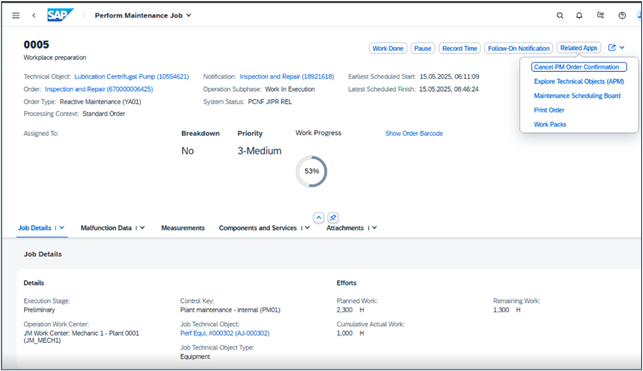The image size is (643, 371).
Task: Click the Reactive Maintenance (YA01) value
Action: 100,102
